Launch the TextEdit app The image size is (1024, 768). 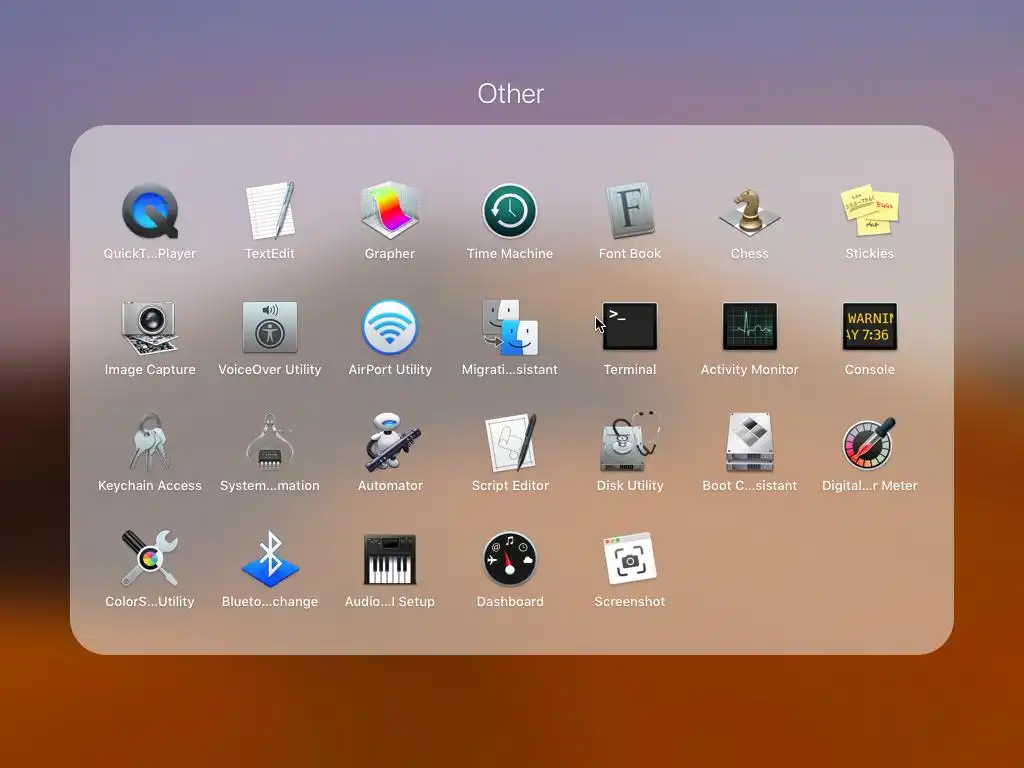point(270,211)
